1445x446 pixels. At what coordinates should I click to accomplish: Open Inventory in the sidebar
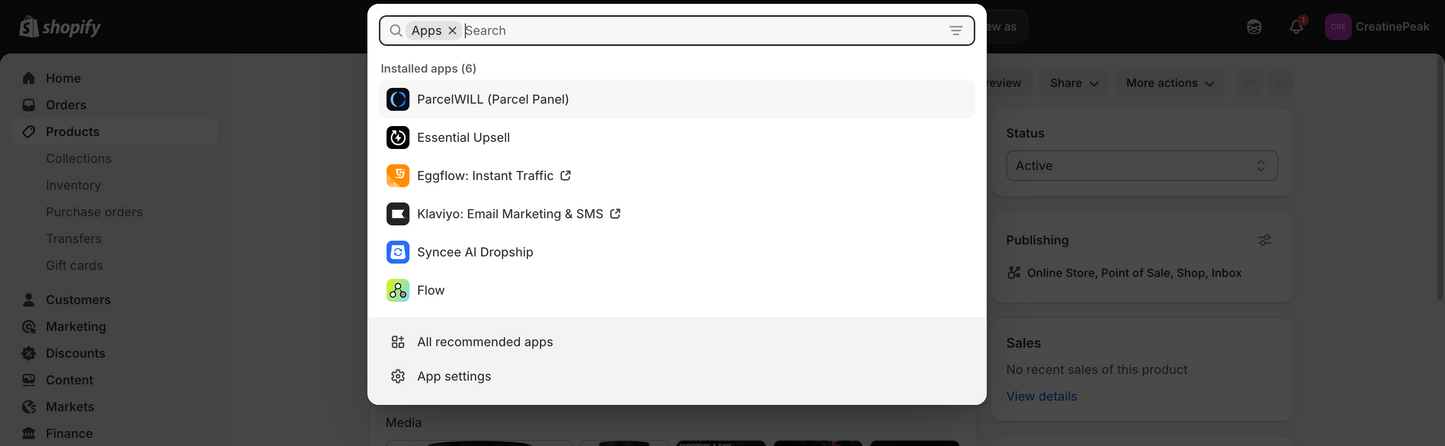click(x=73, y=185)
